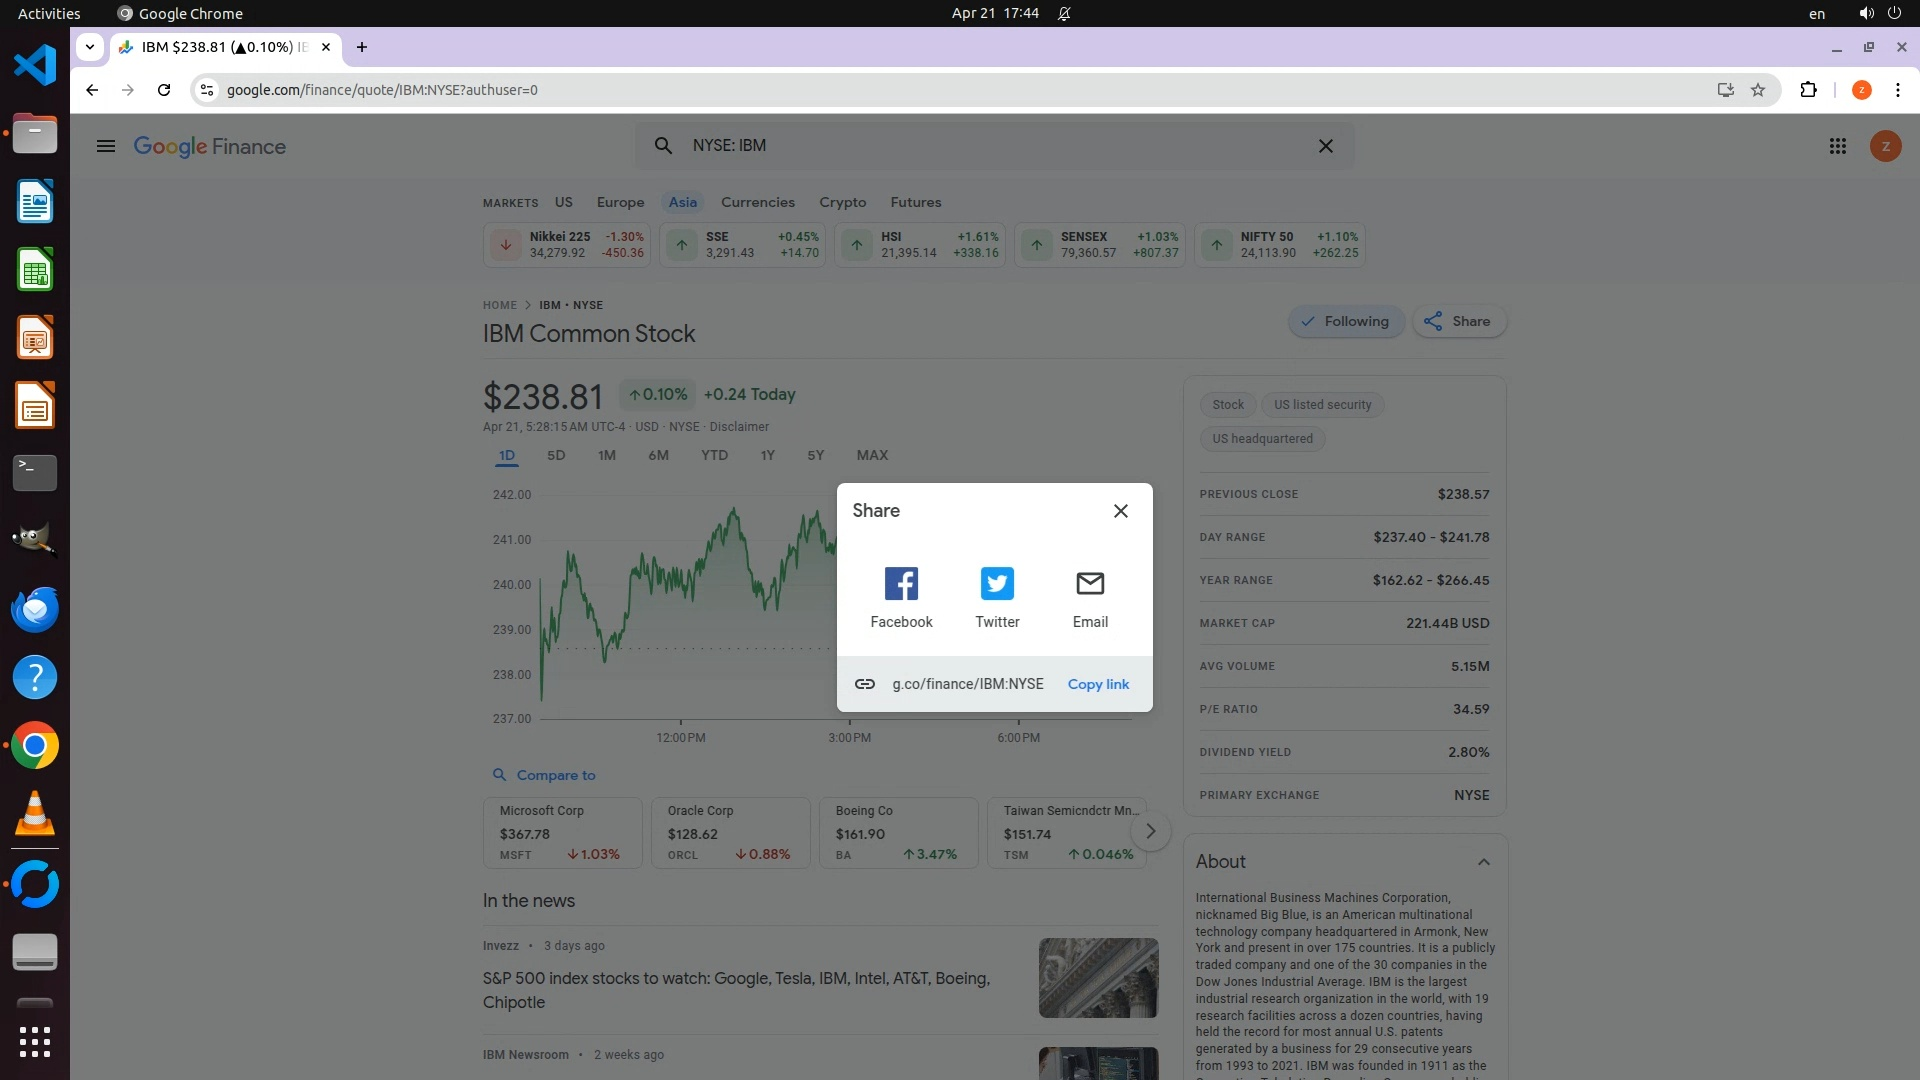The image size is (1920, 1080).
Task: Open the Extensions puzzle icon
Action: 1808,90
